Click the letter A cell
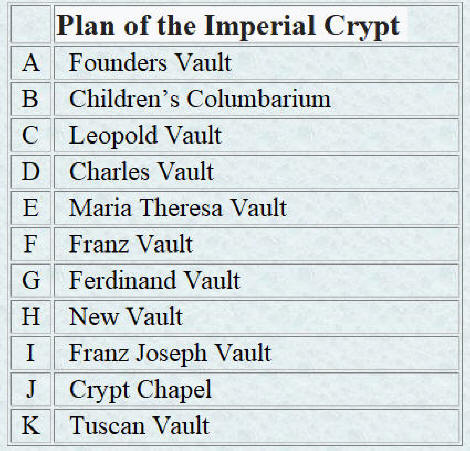470x451 pixels. (31, 63)
